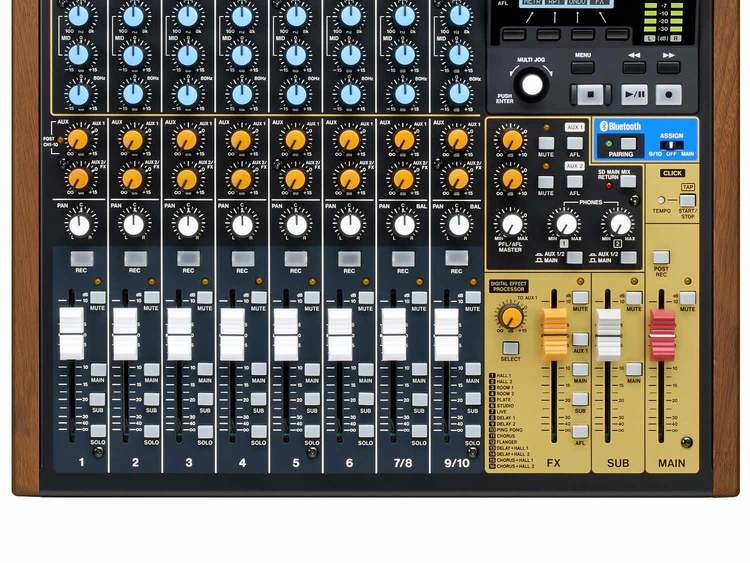Hit the fast-forward button
The height and width of the screenshot is (563, 750).
tap(668, 67)
